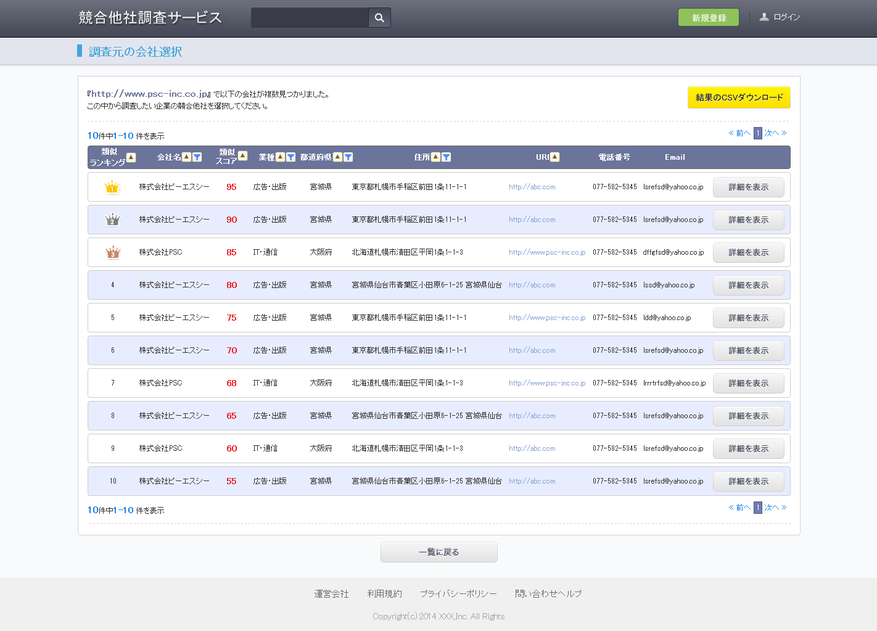Click email dffgfsd@yahoo.co.jp
This screenshot has height=631, width=877.
pos(673,252)
